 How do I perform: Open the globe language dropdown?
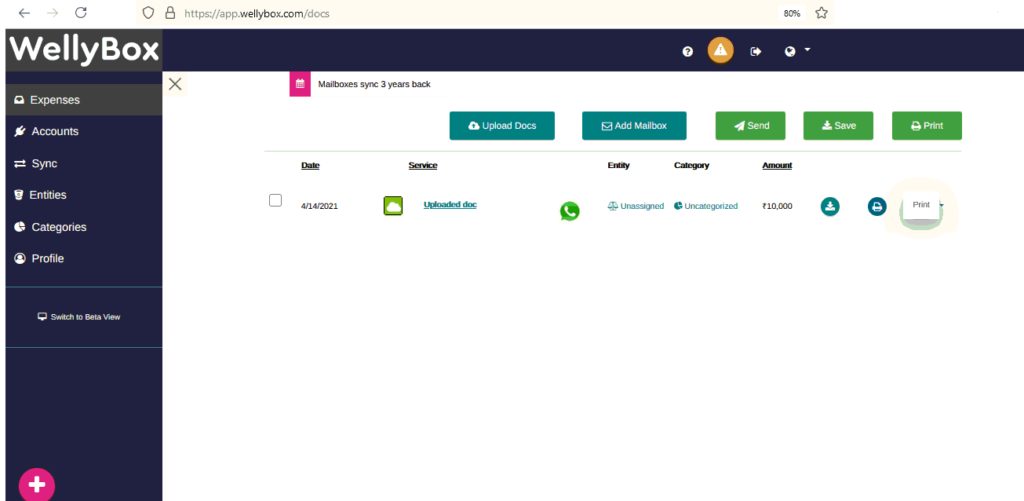point(797,51)
